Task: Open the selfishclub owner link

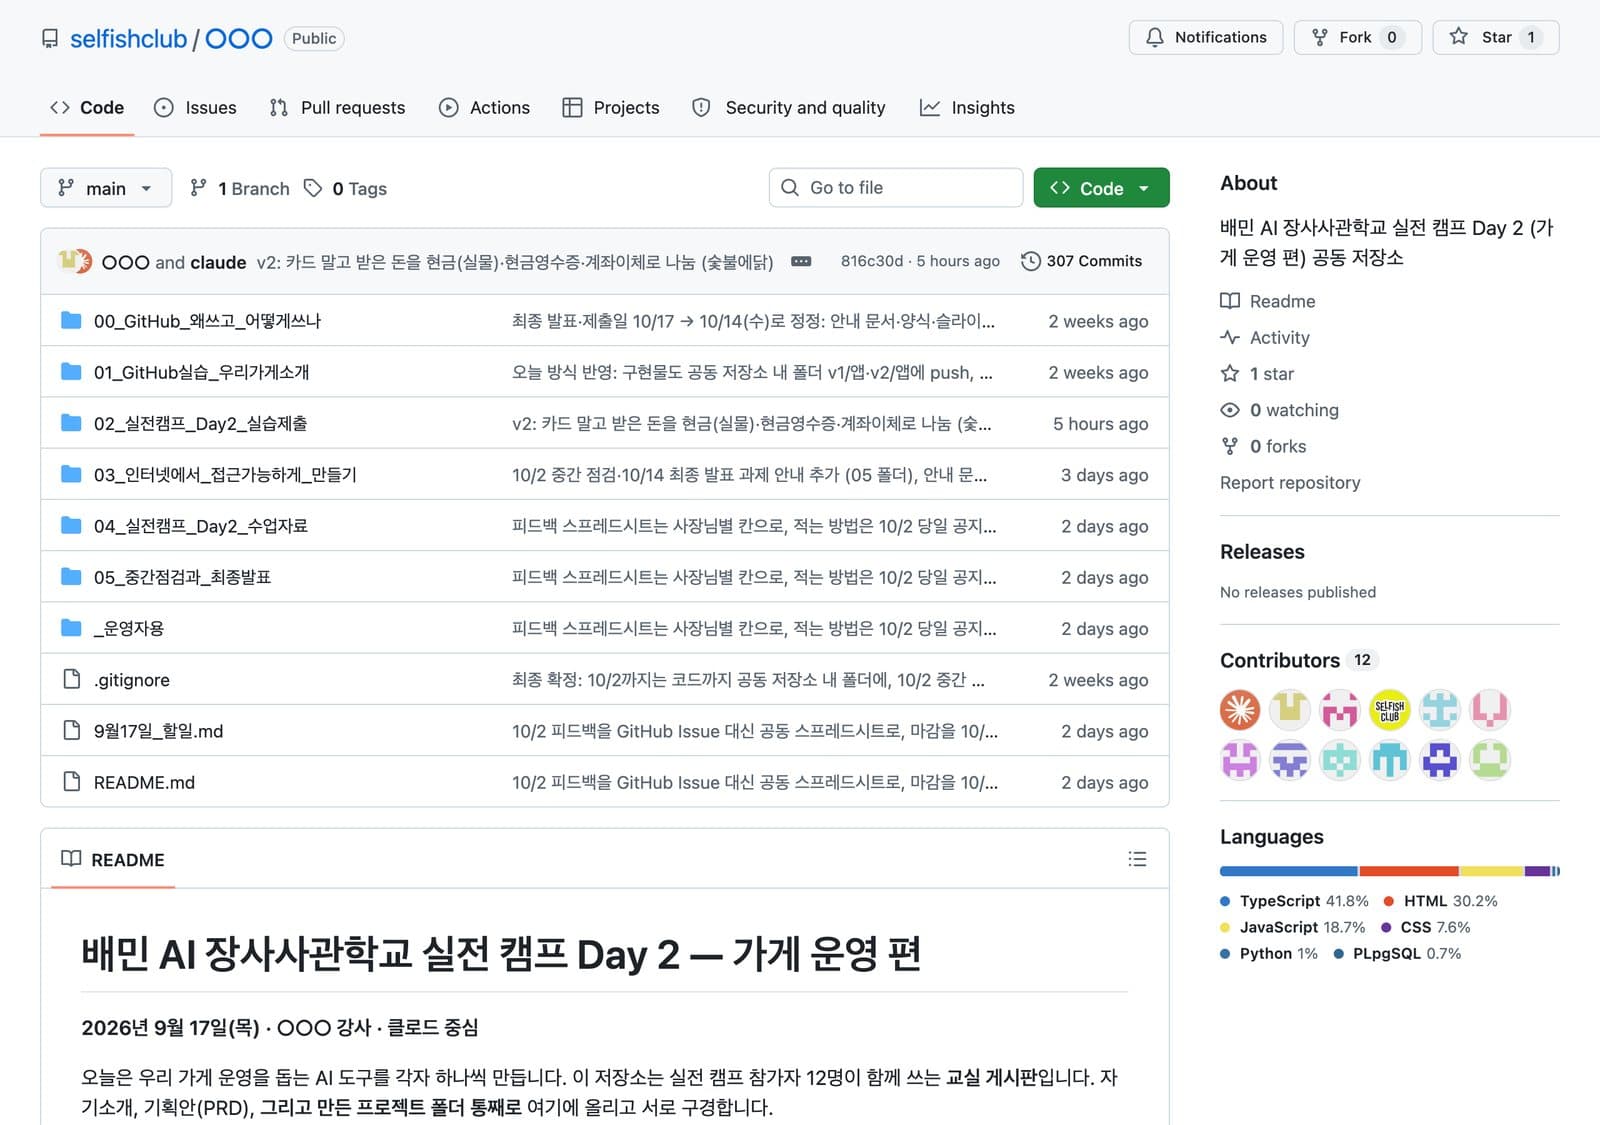Action: pyautogui.click(x=128, y=39)
